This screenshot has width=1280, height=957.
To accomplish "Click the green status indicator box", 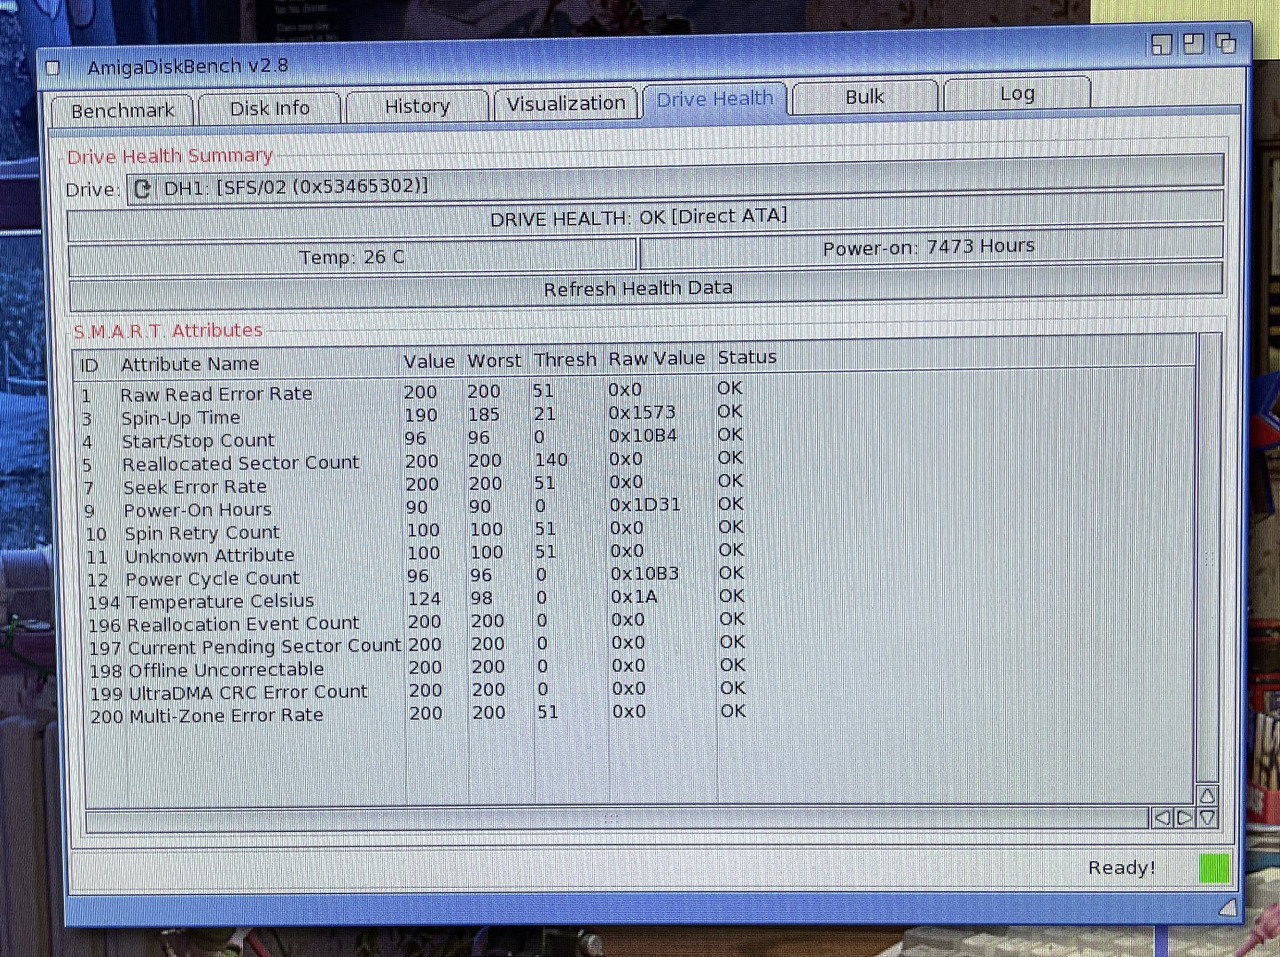I will click(x=1214, y=867).
